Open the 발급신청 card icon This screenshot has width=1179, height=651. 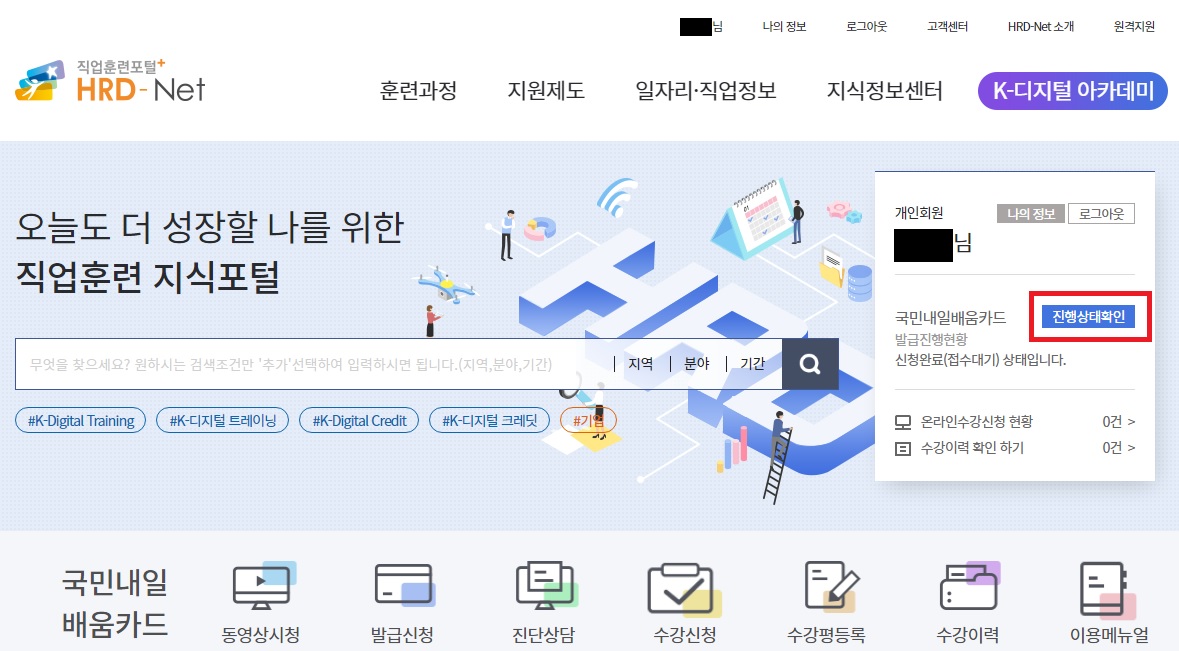pos(405,586)
